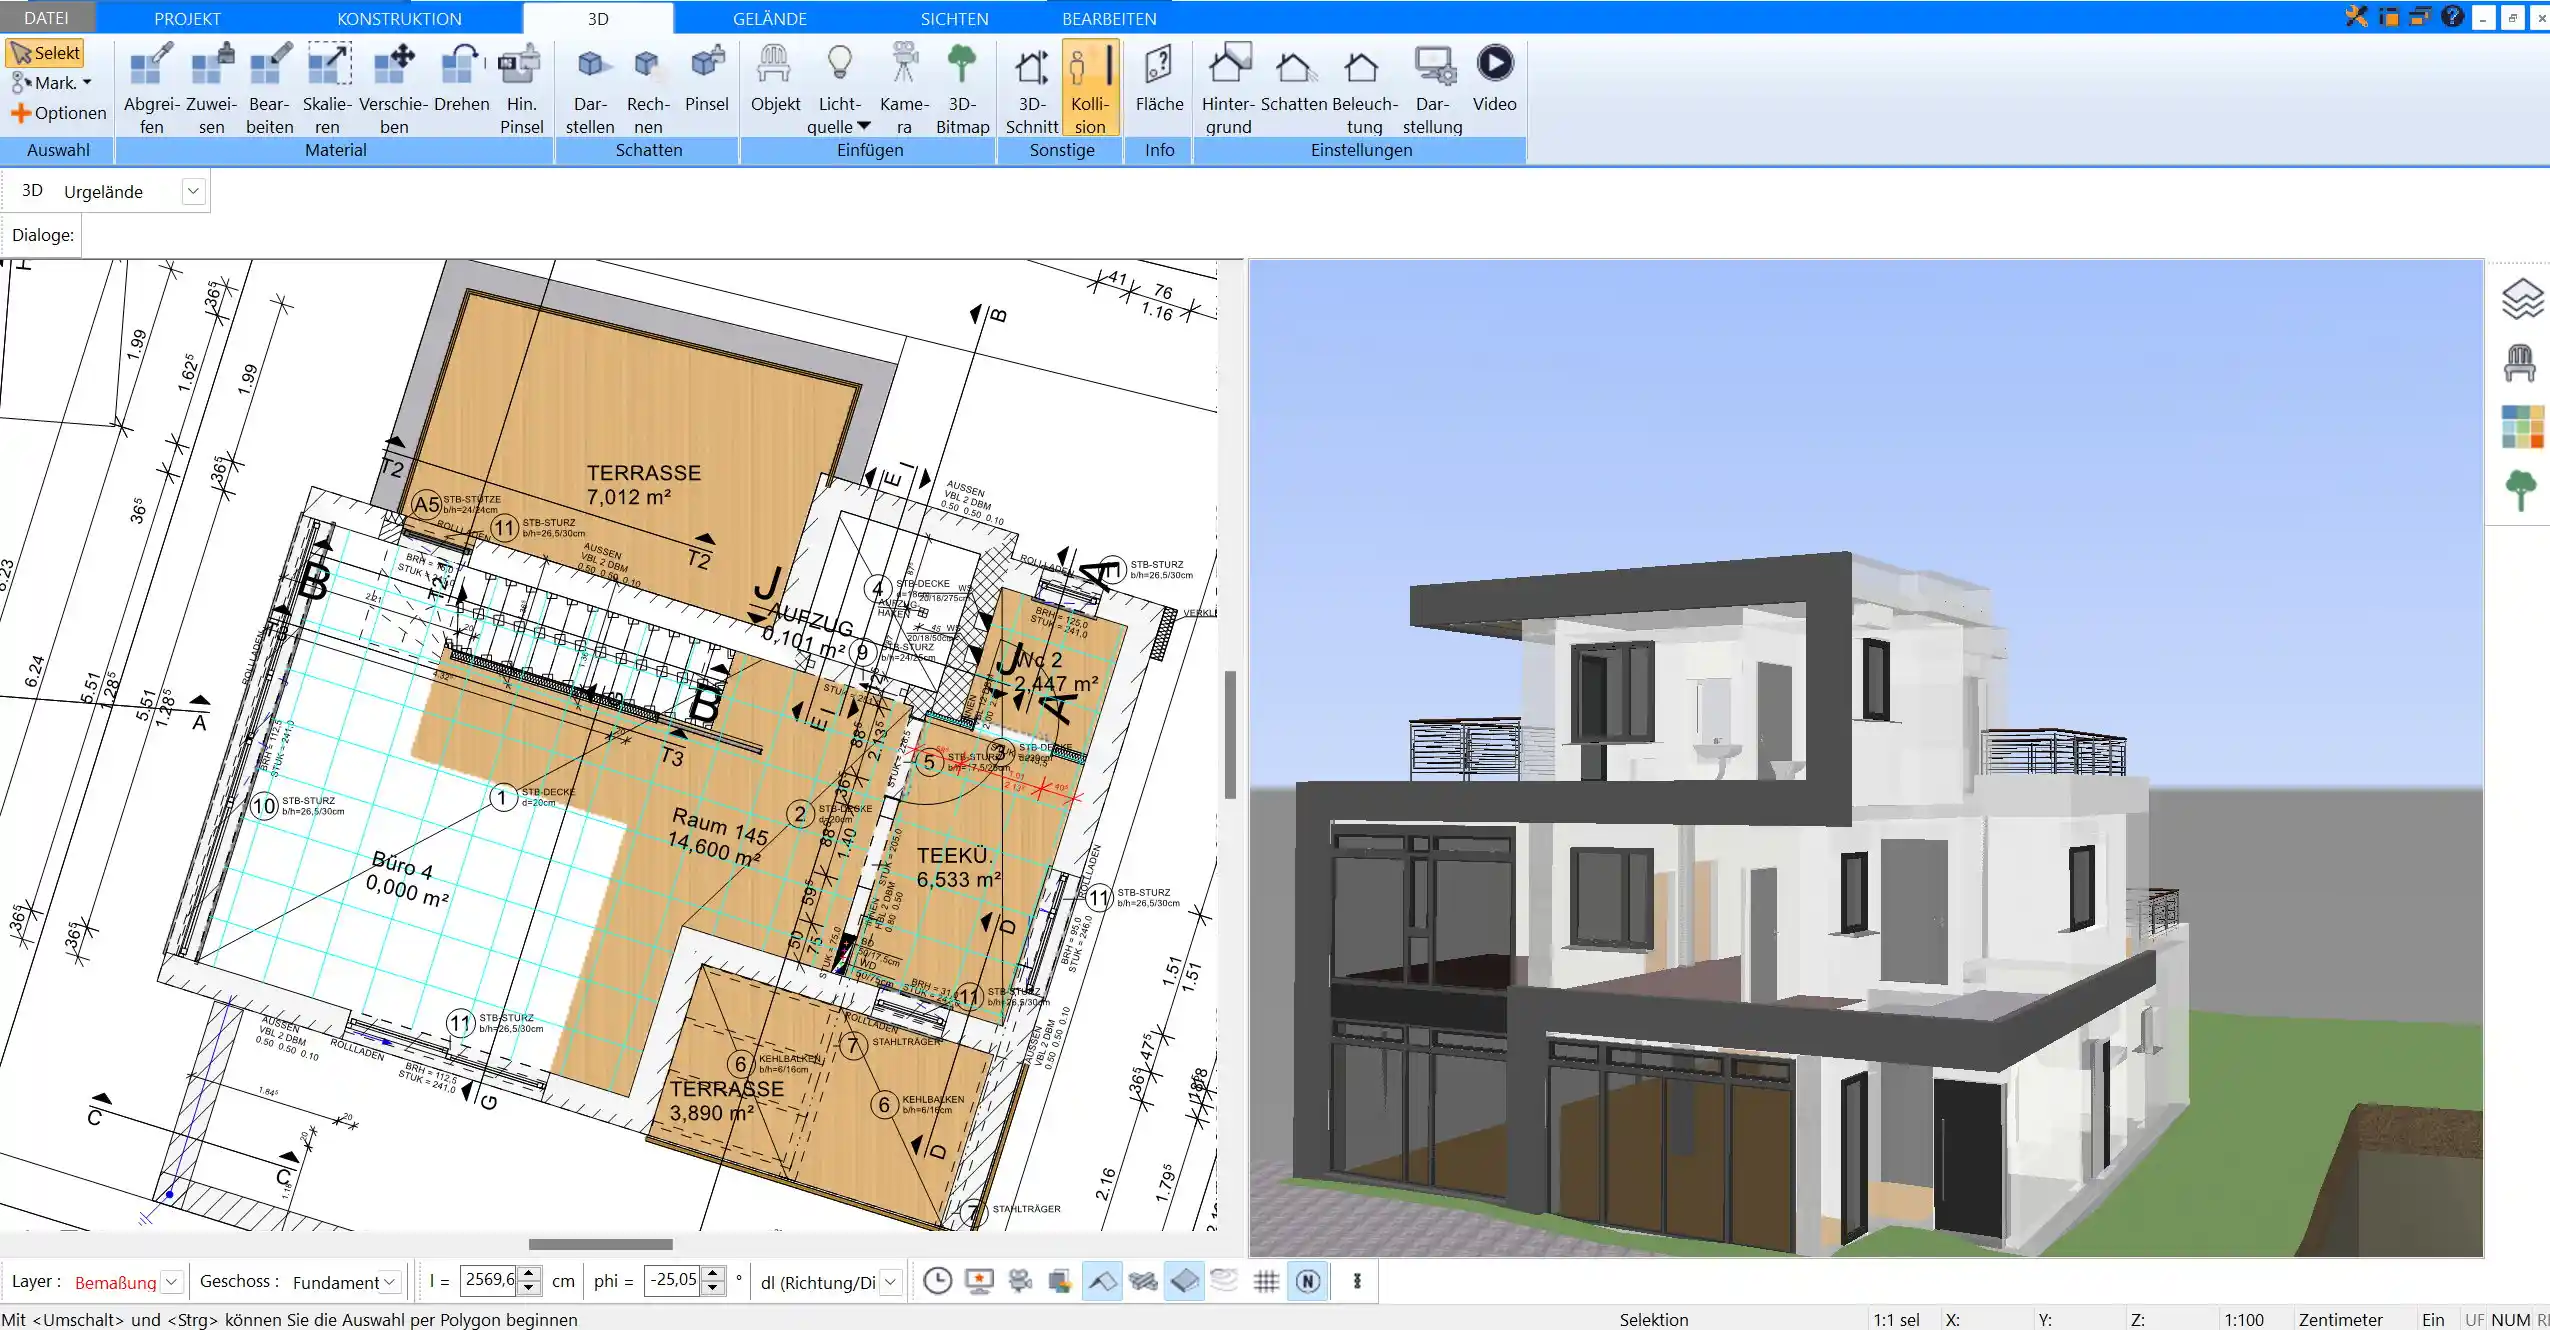
Task: Switch to the GELÄNDE tab
Action: [769, 18]
